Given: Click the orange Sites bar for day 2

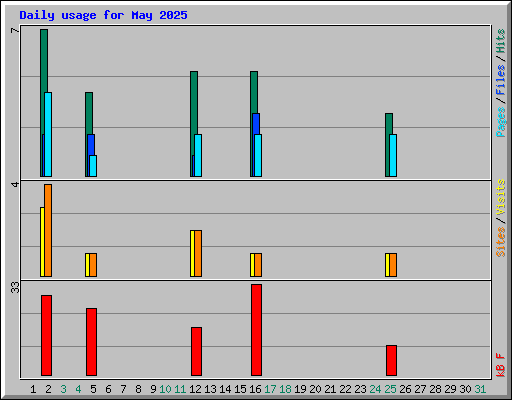Looking at the screenshot, I should point(48,230).
